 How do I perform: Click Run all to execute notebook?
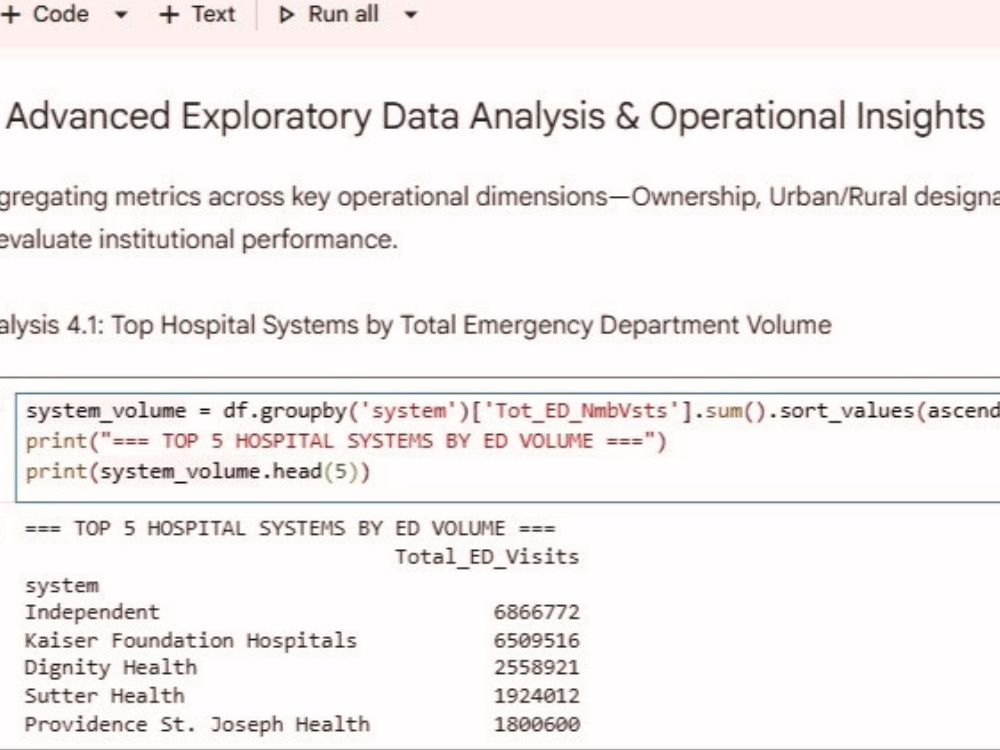[328, 14]
